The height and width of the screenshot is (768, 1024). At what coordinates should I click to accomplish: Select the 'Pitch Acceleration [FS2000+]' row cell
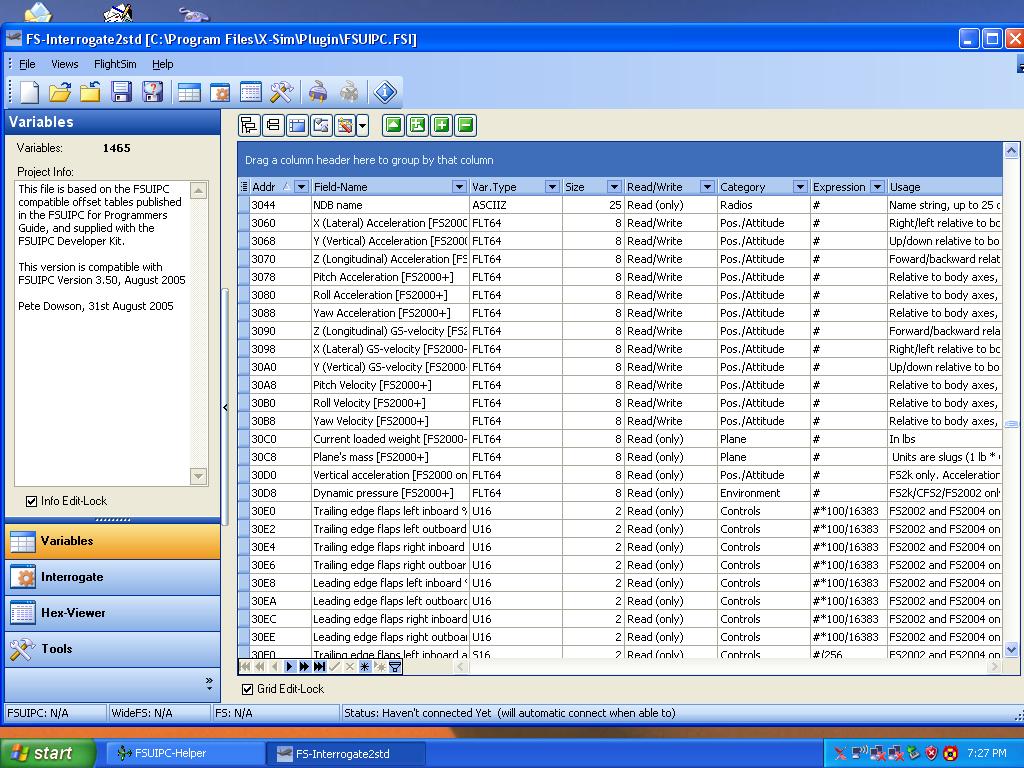390,277
